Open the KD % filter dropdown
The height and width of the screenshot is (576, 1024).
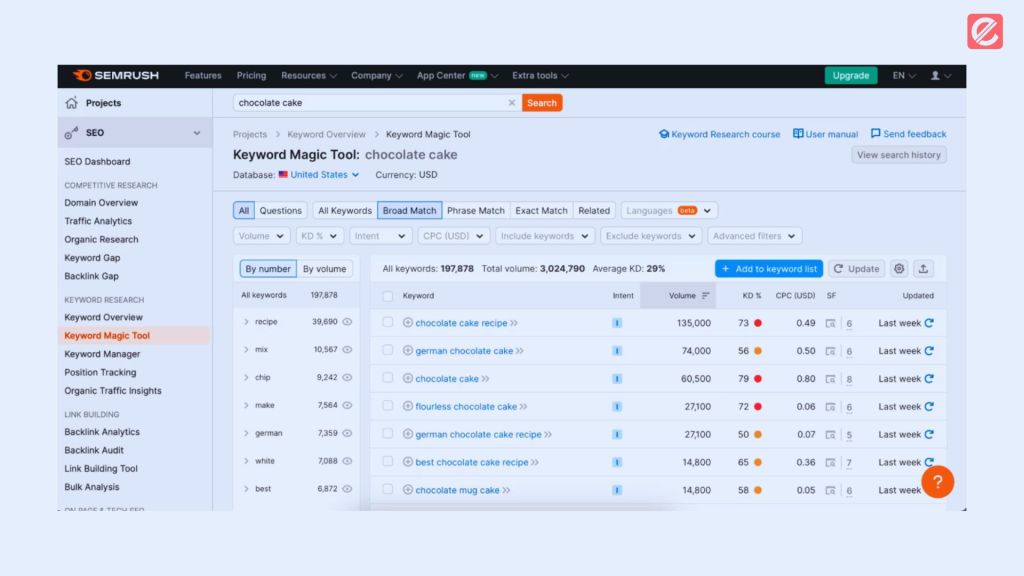coord(319,236)
